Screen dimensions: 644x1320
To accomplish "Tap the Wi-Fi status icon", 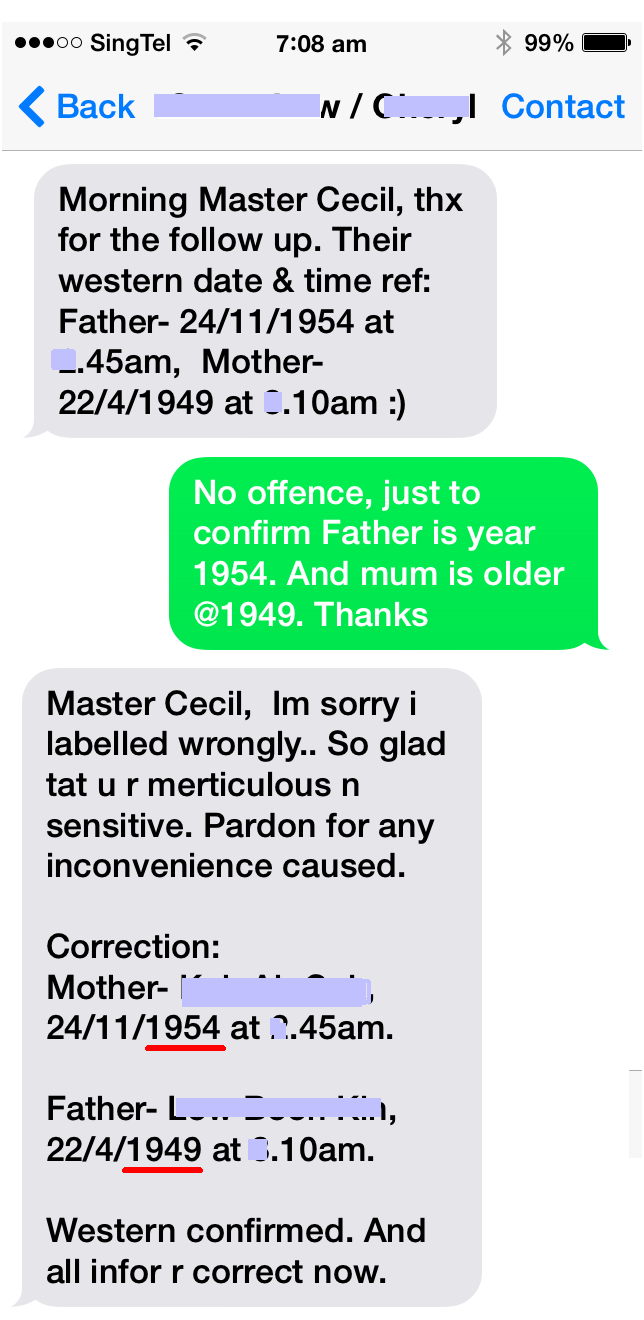I will [x=195, y=43].
